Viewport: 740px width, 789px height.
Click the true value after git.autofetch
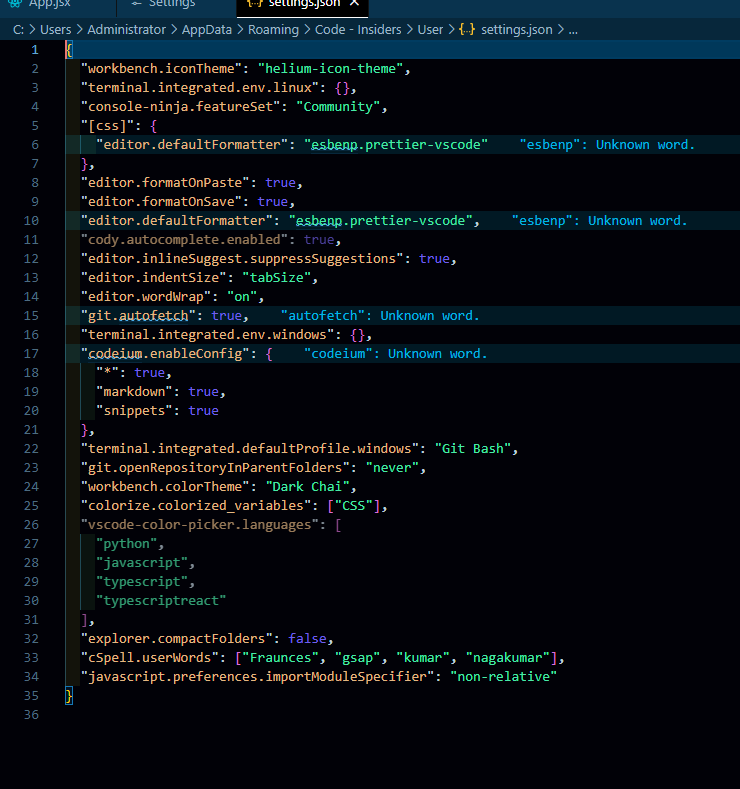pos(227,316)
